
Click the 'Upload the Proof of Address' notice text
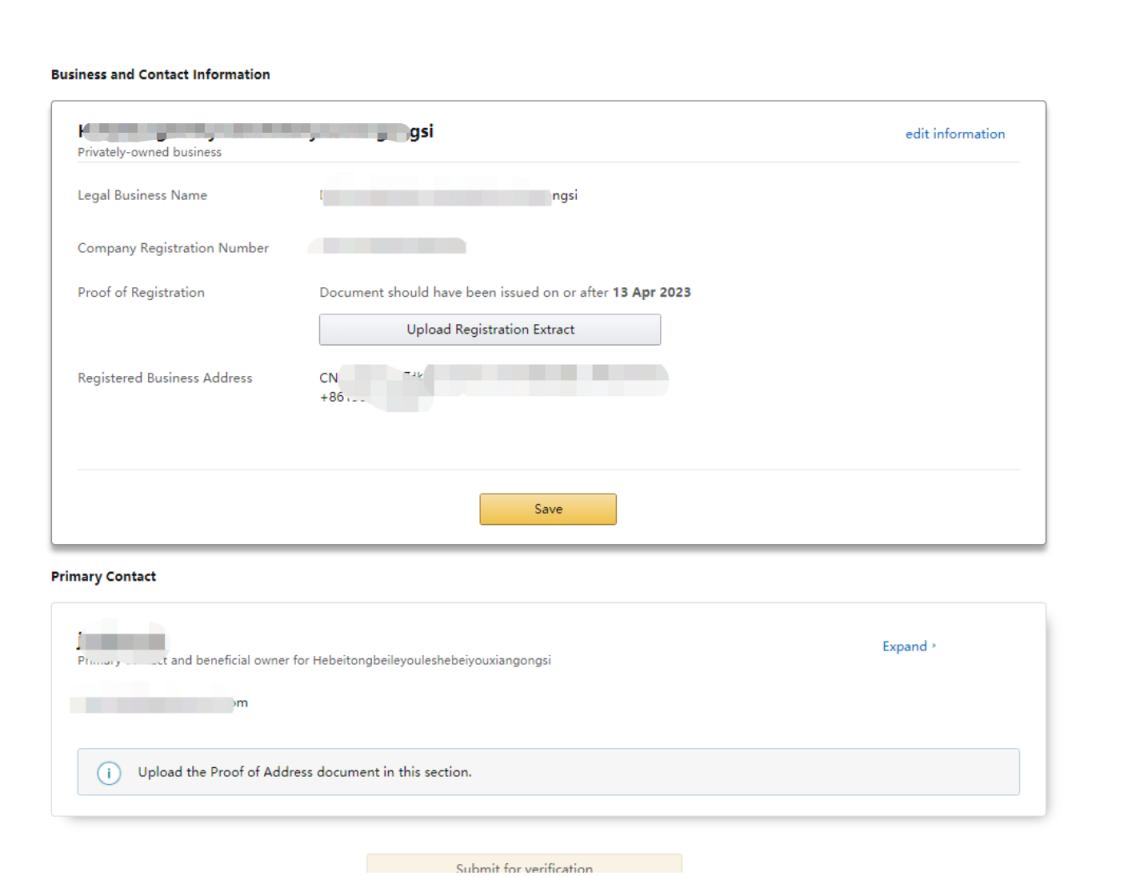click(x=304, y=773)
